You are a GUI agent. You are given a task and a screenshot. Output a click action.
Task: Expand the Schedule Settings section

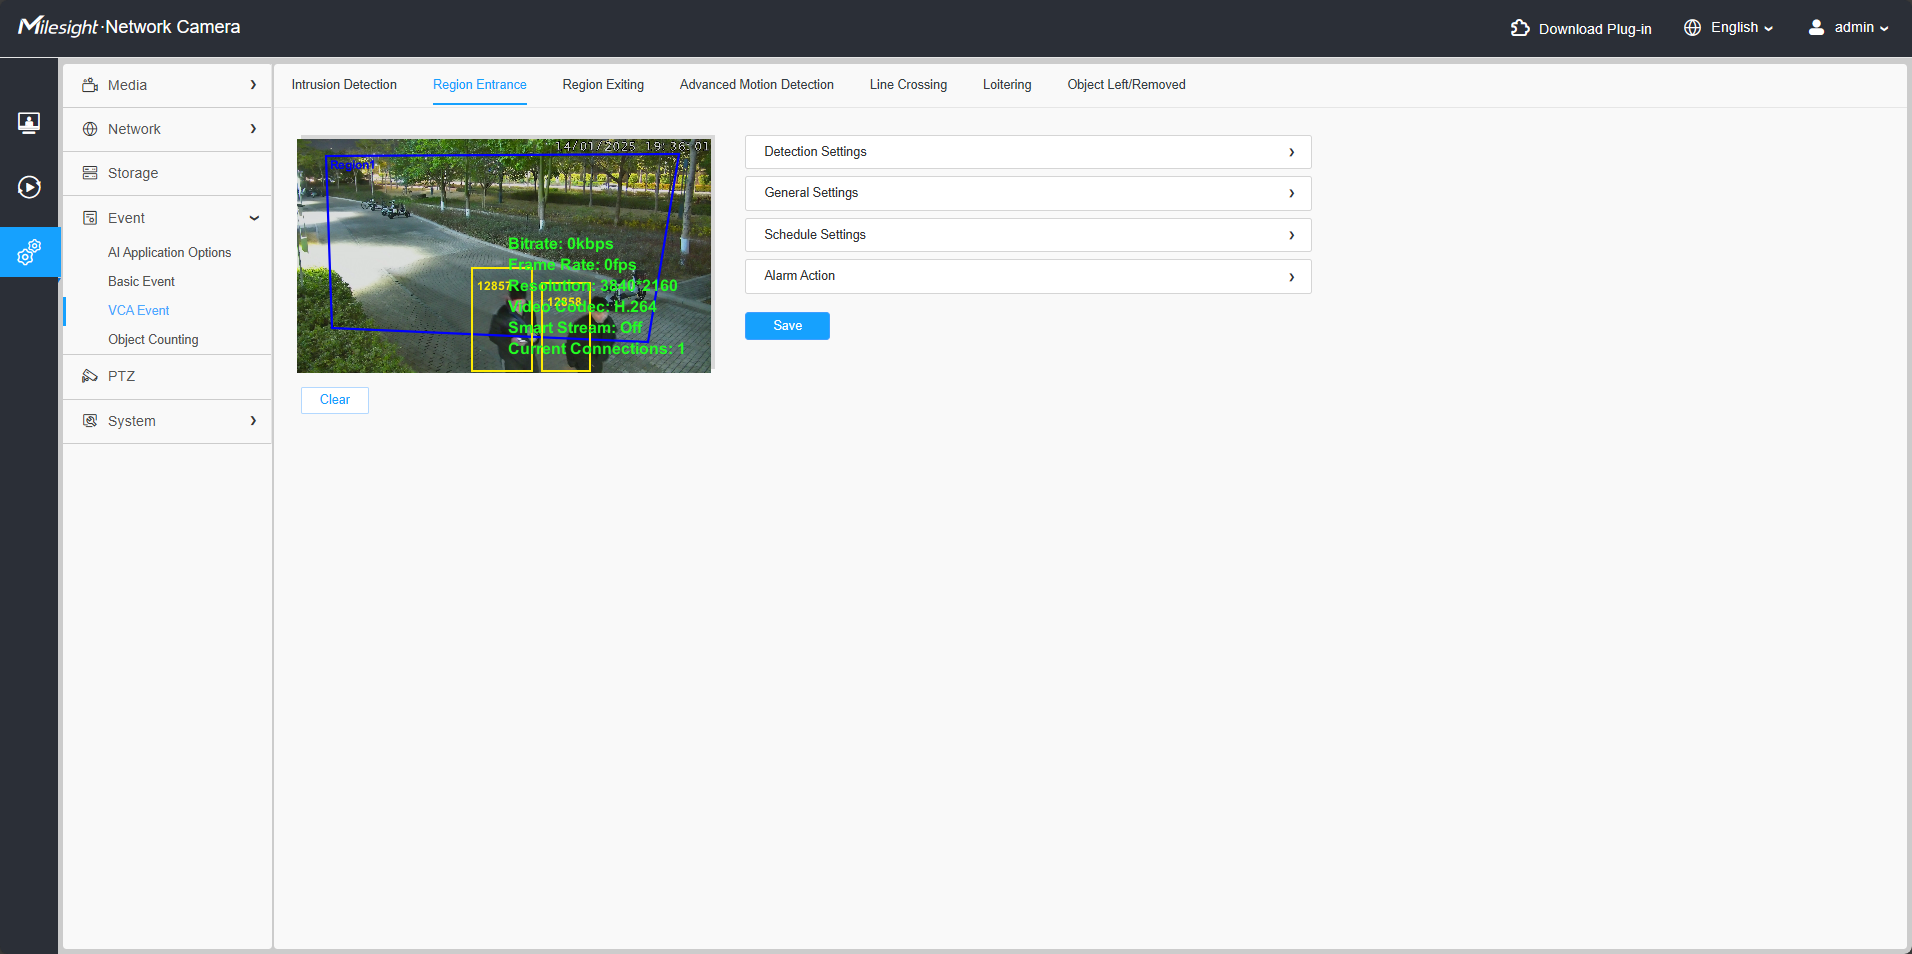point(1027,235)
